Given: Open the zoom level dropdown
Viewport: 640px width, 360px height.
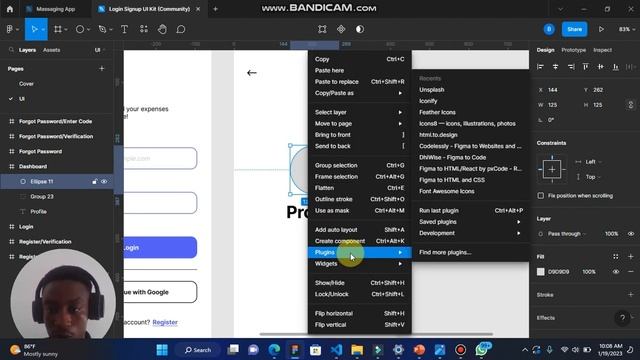Looking at the screenshot, I should point(627,29).
